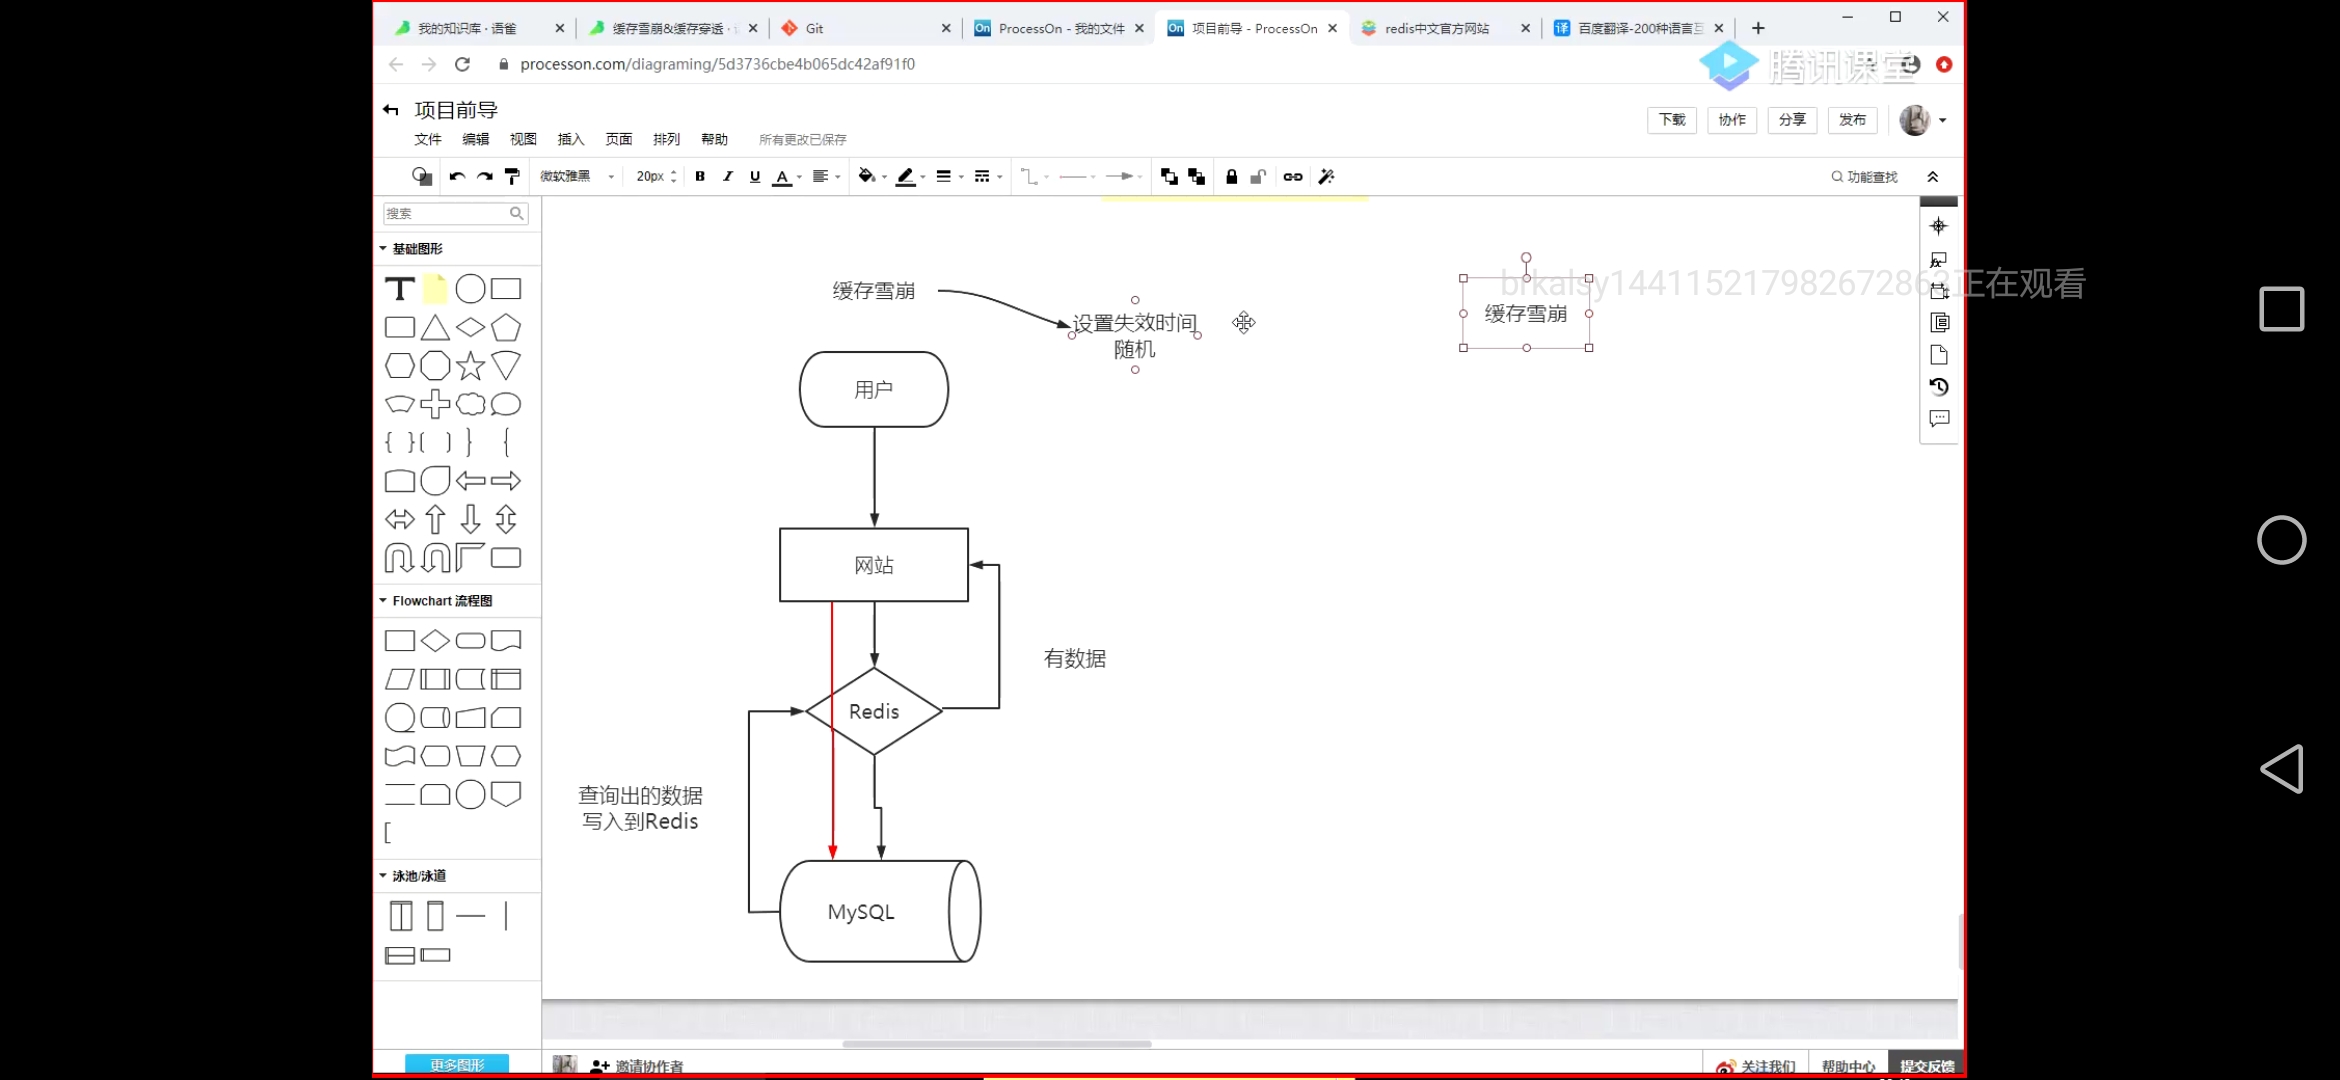This screenshot has width=2340, height=1080.
Task: Click the lock shape icon
Action: pyautogui.click(x=1232, y=177)
